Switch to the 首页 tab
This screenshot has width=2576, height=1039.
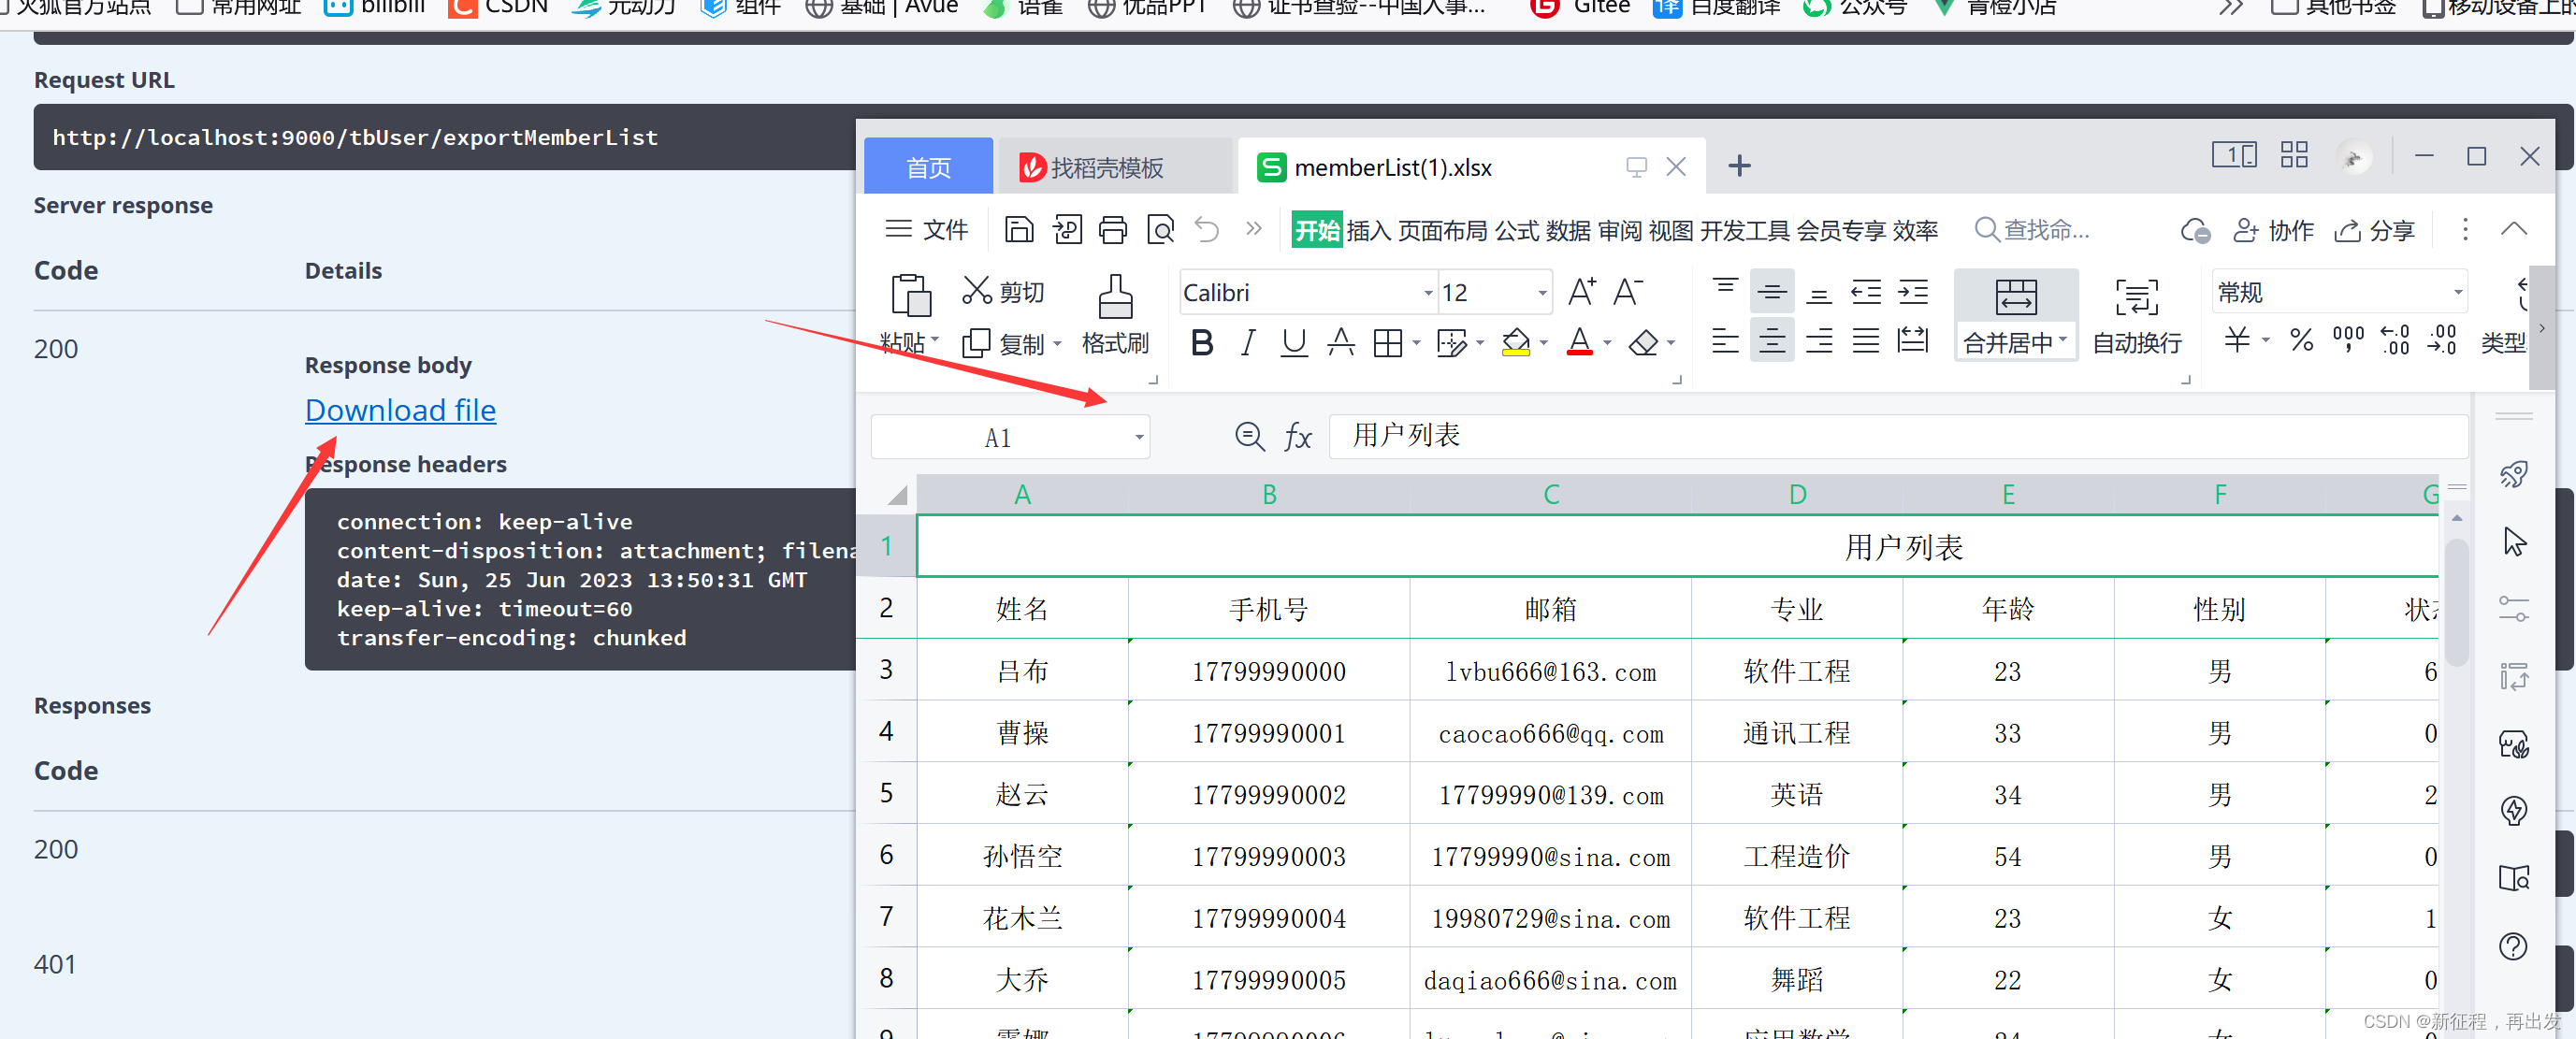pyautogui.click(x=928, y=167)
